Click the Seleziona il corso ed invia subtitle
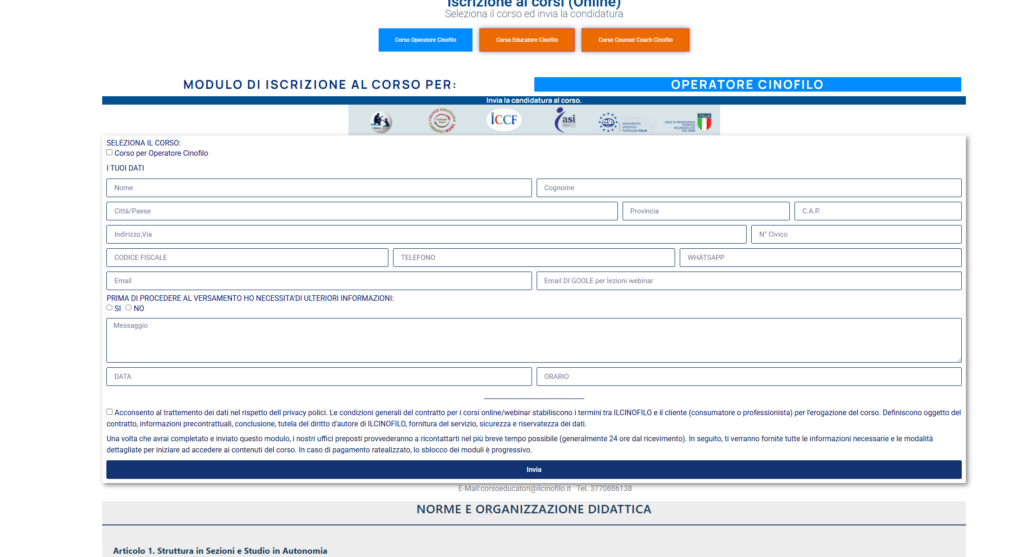This screenshot has height=557, width=1024. click(534, 14)
